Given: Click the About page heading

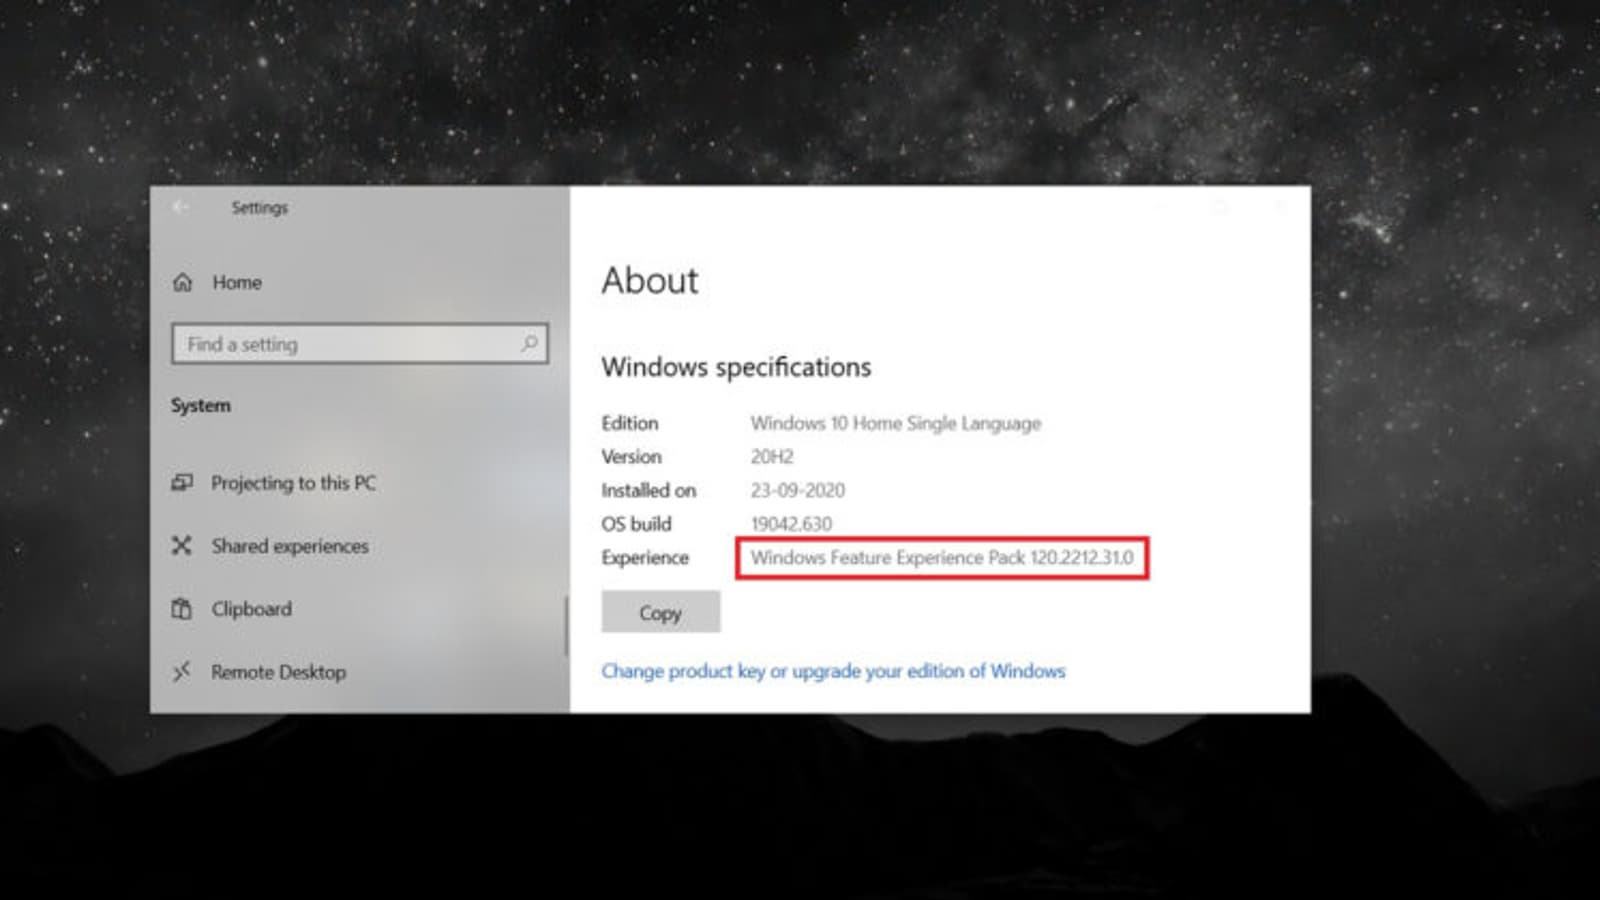Looking at the screenshot, I should click(650, 281).
